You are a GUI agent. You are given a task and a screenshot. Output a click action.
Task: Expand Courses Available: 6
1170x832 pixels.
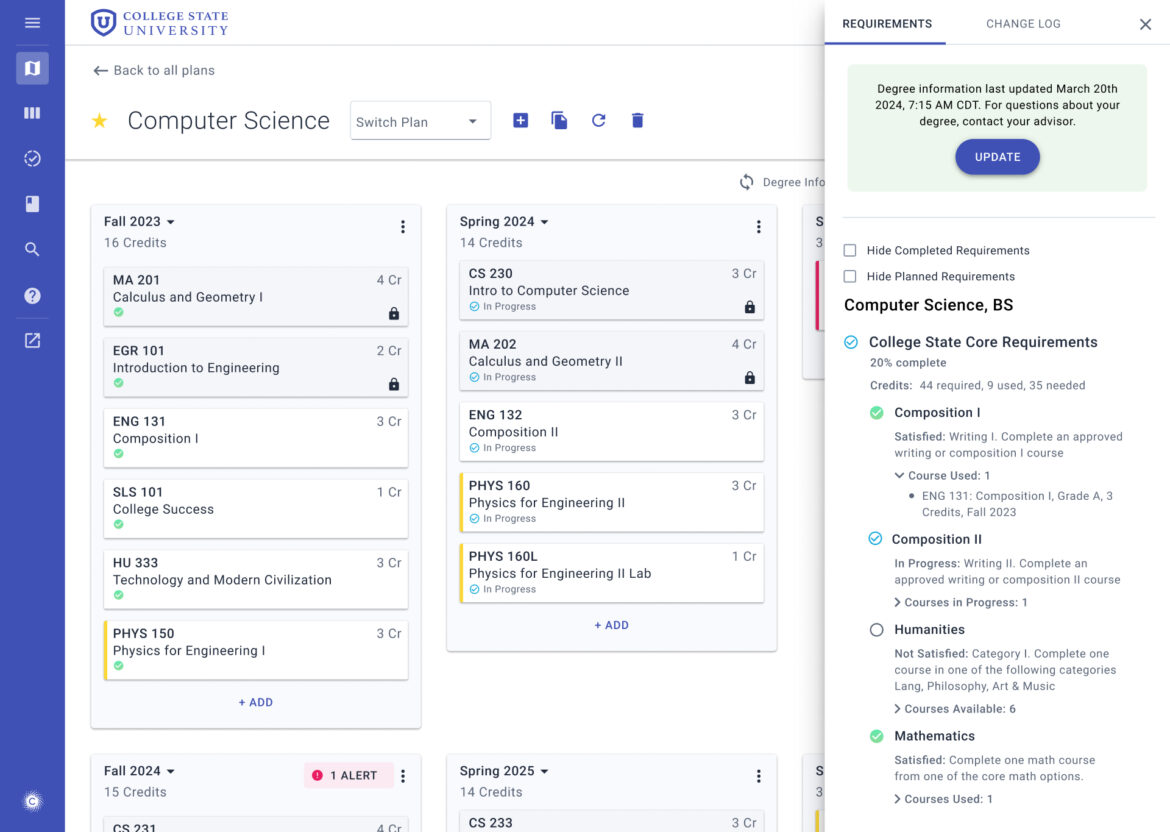coord(955,709)
